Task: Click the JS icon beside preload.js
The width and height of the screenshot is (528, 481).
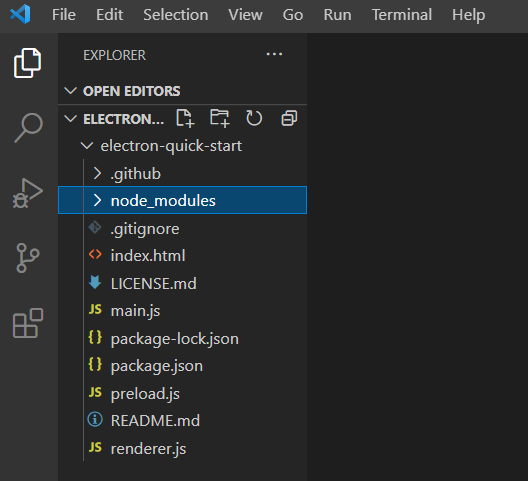Action: [95, 392]
